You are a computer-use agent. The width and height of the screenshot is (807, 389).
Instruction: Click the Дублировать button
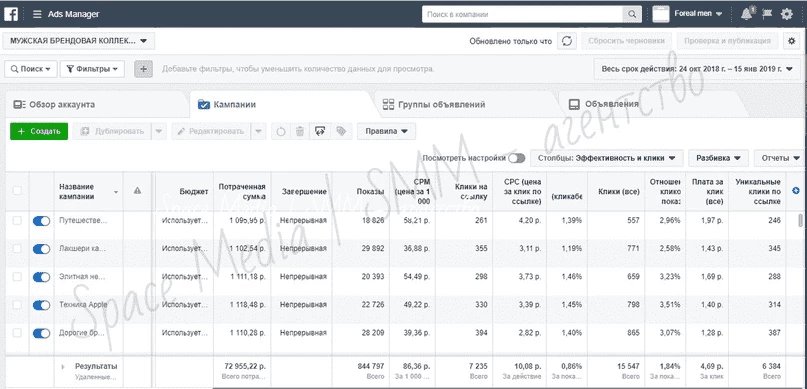tap(112, 131)
